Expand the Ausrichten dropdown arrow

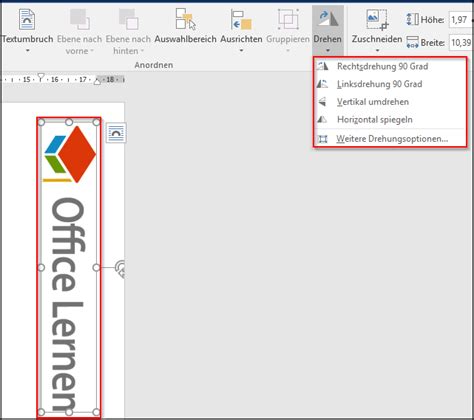click(241, 51)
